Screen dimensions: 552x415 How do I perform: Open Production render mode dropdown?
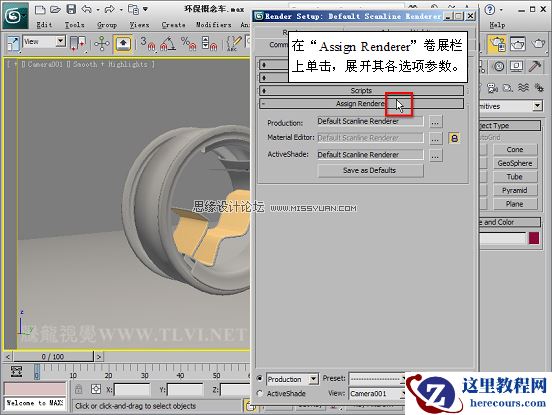point(313,379)
